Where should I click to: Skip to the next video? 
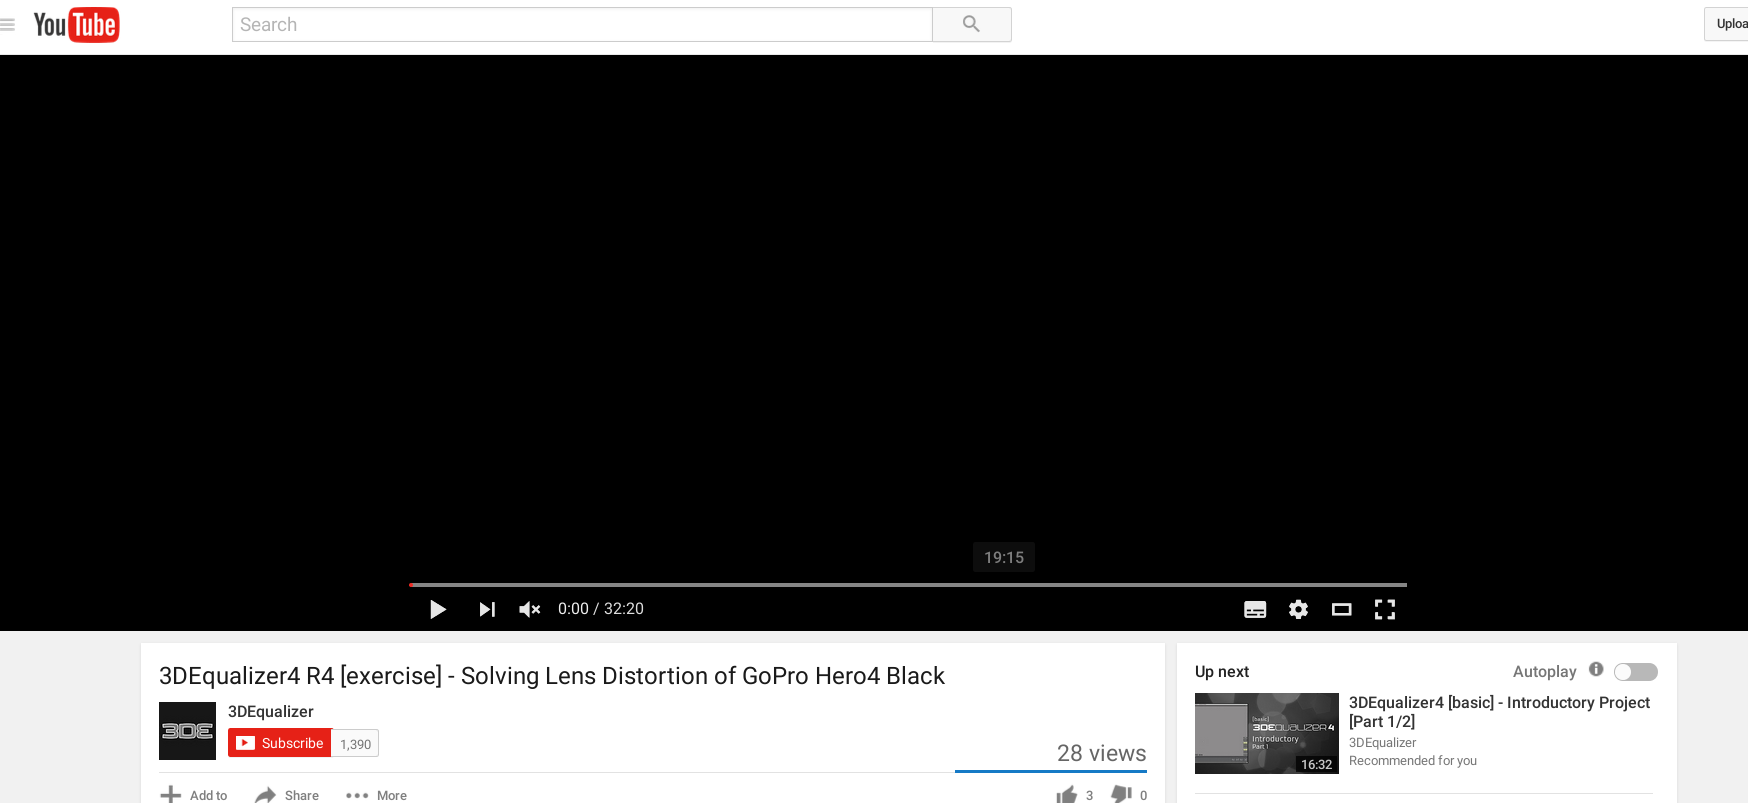point(487,609)
